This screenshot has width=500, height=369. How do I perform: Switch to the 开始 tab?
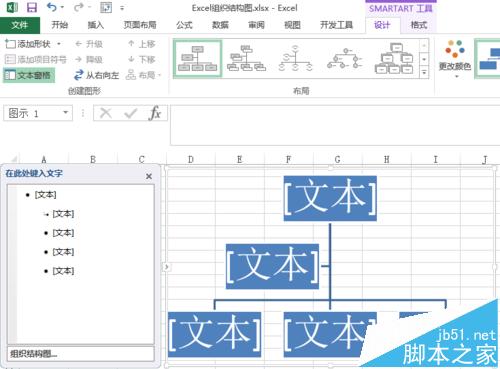tap(60, 25)
